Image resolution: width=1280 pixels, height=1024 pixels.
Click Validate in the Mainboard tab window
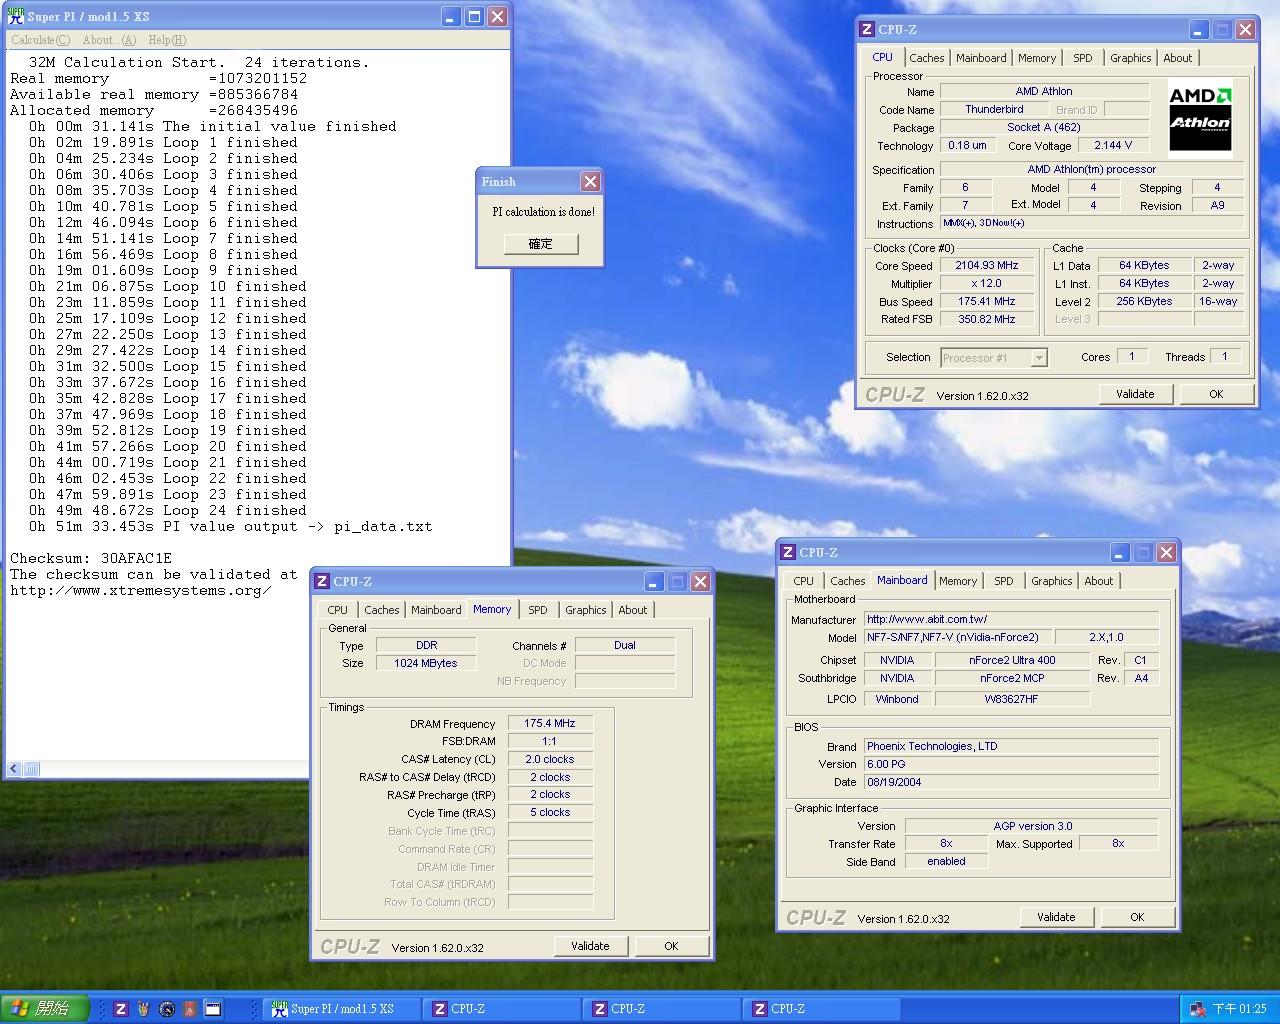click(1056, 917)
